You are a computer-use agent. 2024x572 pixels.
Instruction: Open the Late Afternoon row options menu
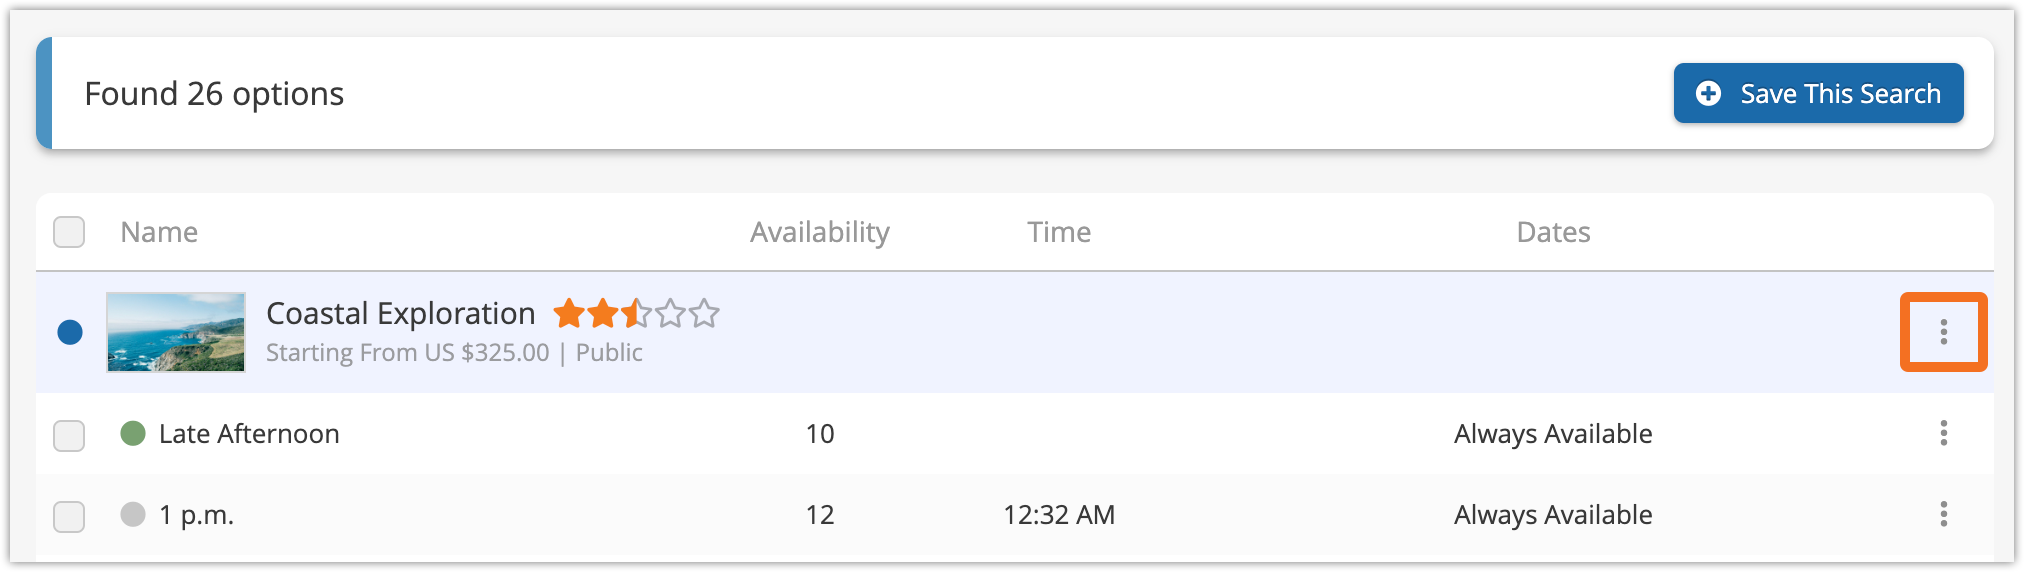tap(1943, 433)
